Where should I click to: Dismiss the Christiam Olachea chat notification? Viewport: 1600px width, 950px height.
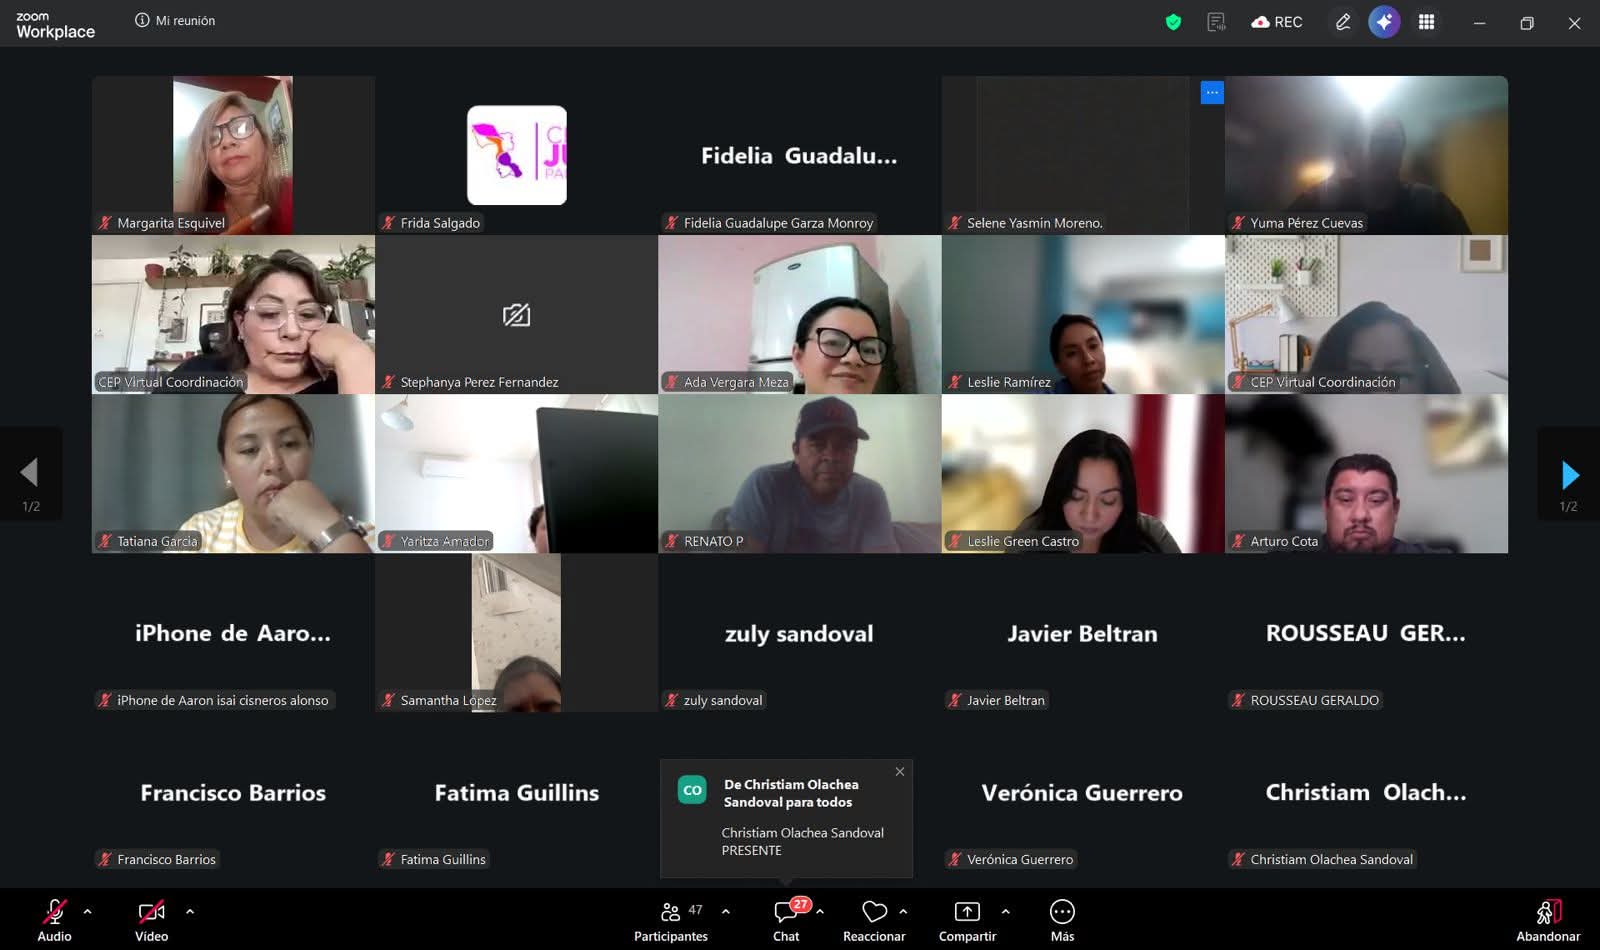tap(900, 771)
